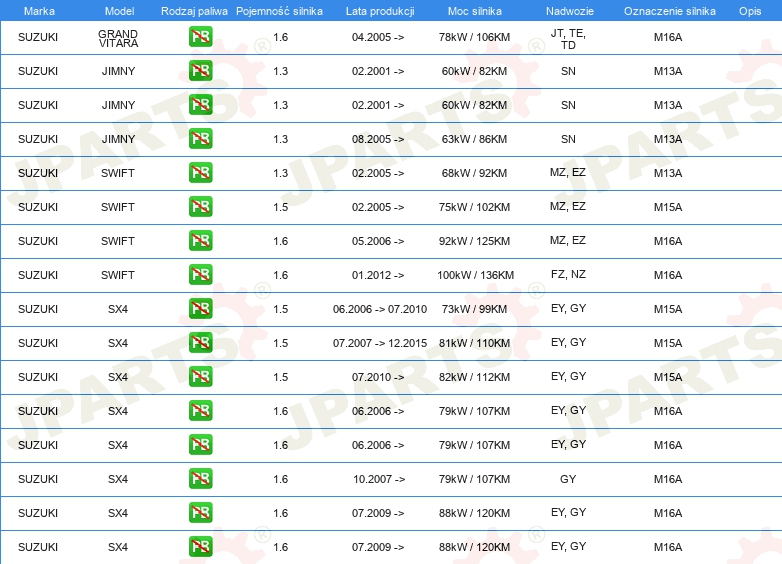Select the GRAND VITARA model cell
782x564 pixels.
tap(118, 38)
